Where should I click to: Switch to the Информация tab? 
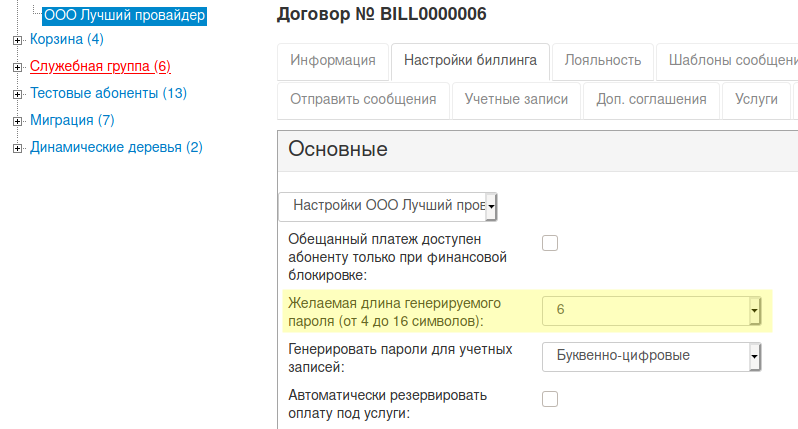click(333, 60)
